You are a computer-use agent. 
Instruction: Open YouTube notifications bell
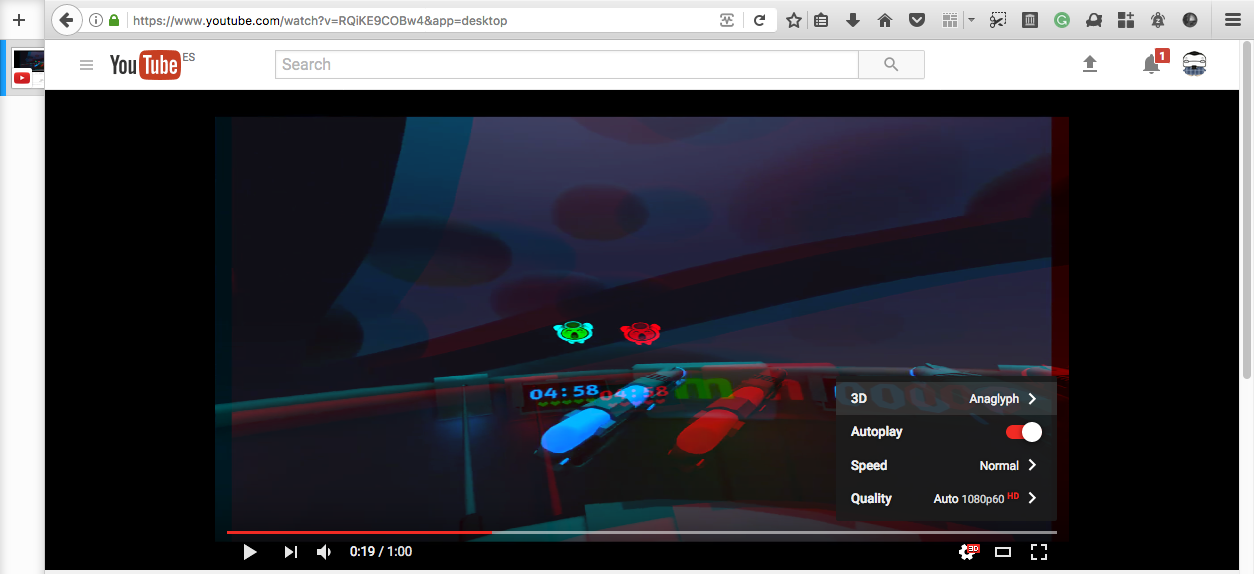point(1152,64)
